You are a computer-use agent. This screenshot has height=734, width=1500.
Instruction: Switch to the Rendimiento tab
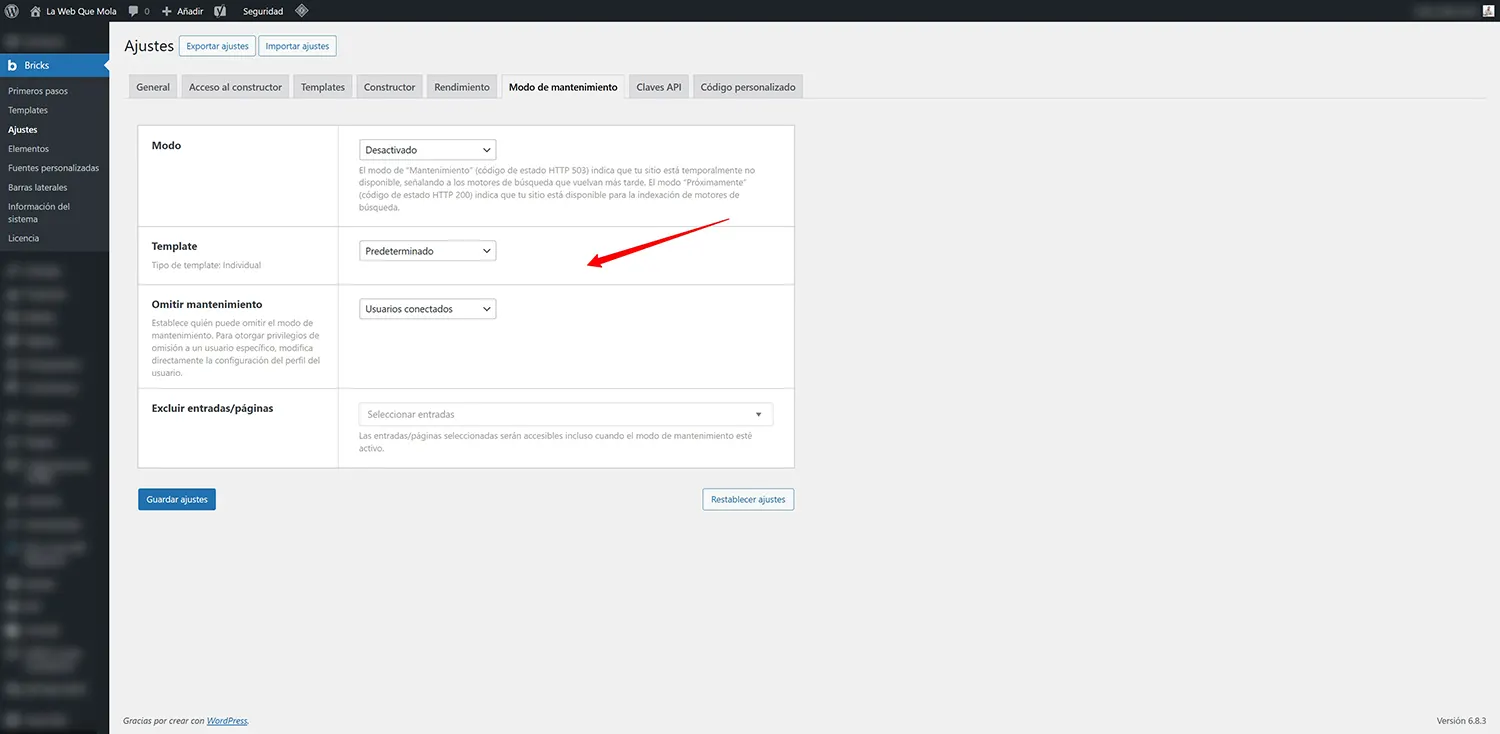[461, 87]
